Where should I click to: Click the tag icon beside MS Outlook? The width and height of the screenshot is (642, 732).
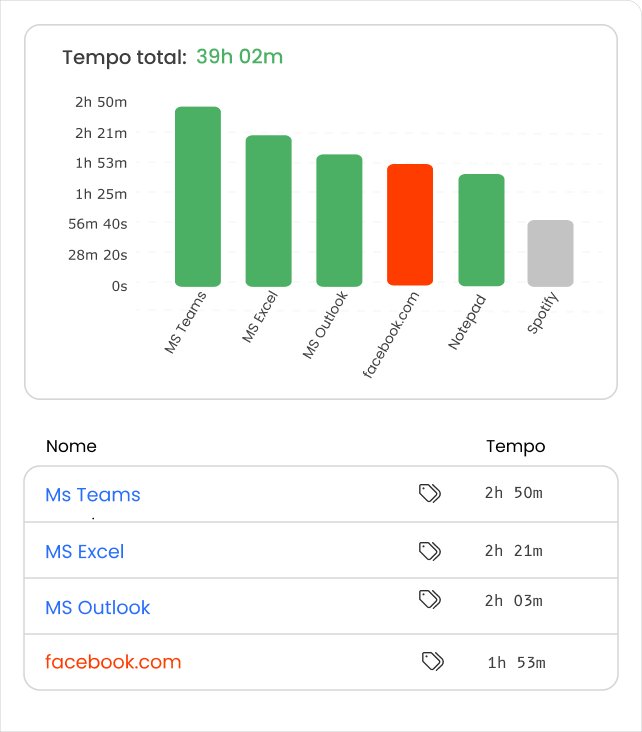click(430, 599)
